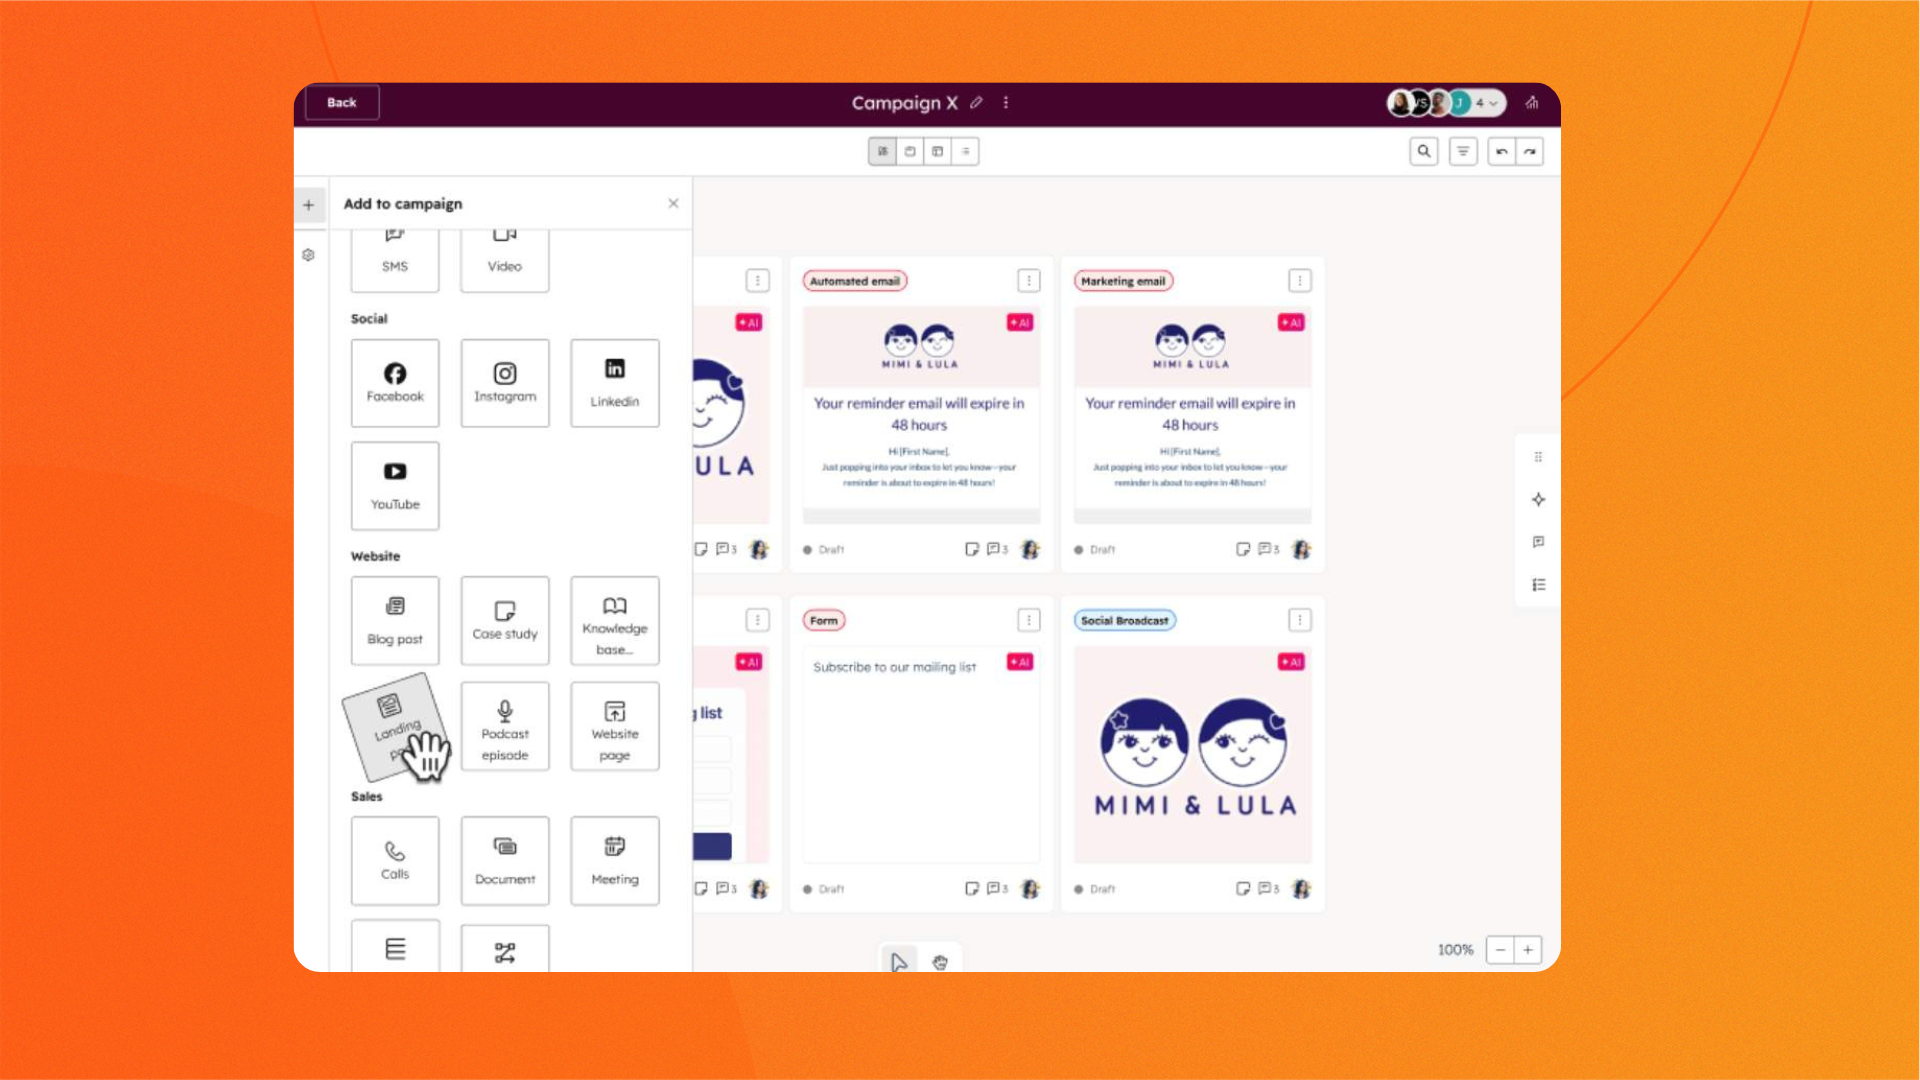Edit the Campaign X title pencil icon
This screenshot has height=1080, width=1920.
pyautogui.click(x=976, y=102)
